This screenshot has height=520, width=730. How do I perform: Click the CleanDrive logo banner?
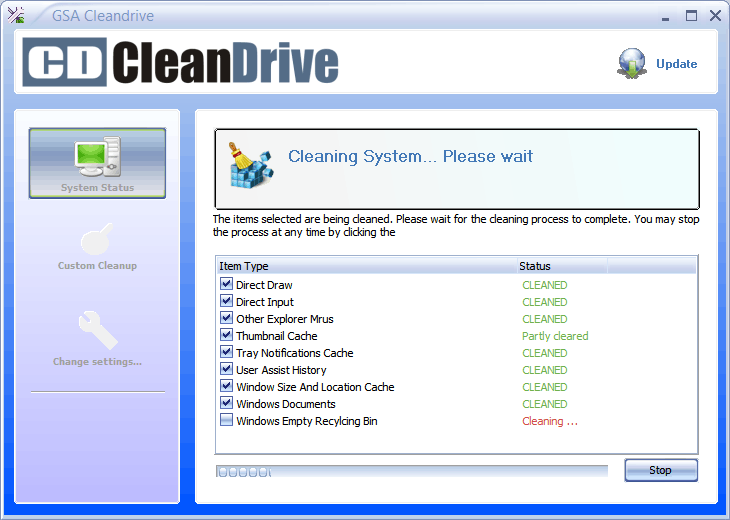181,62
